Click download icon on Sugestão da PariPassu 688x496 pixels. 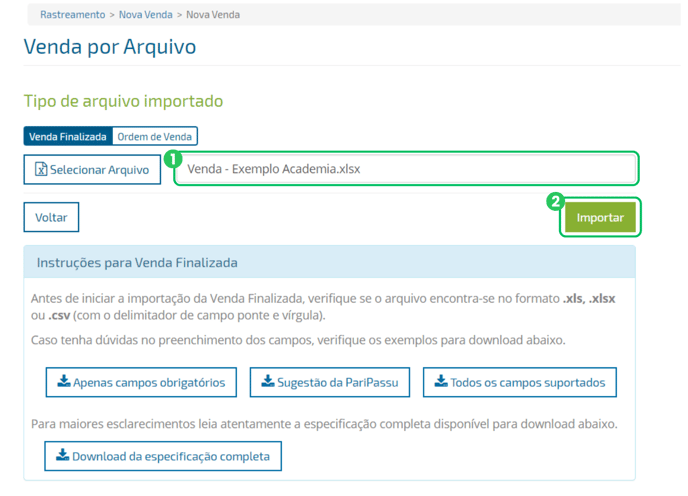point(267,381)
